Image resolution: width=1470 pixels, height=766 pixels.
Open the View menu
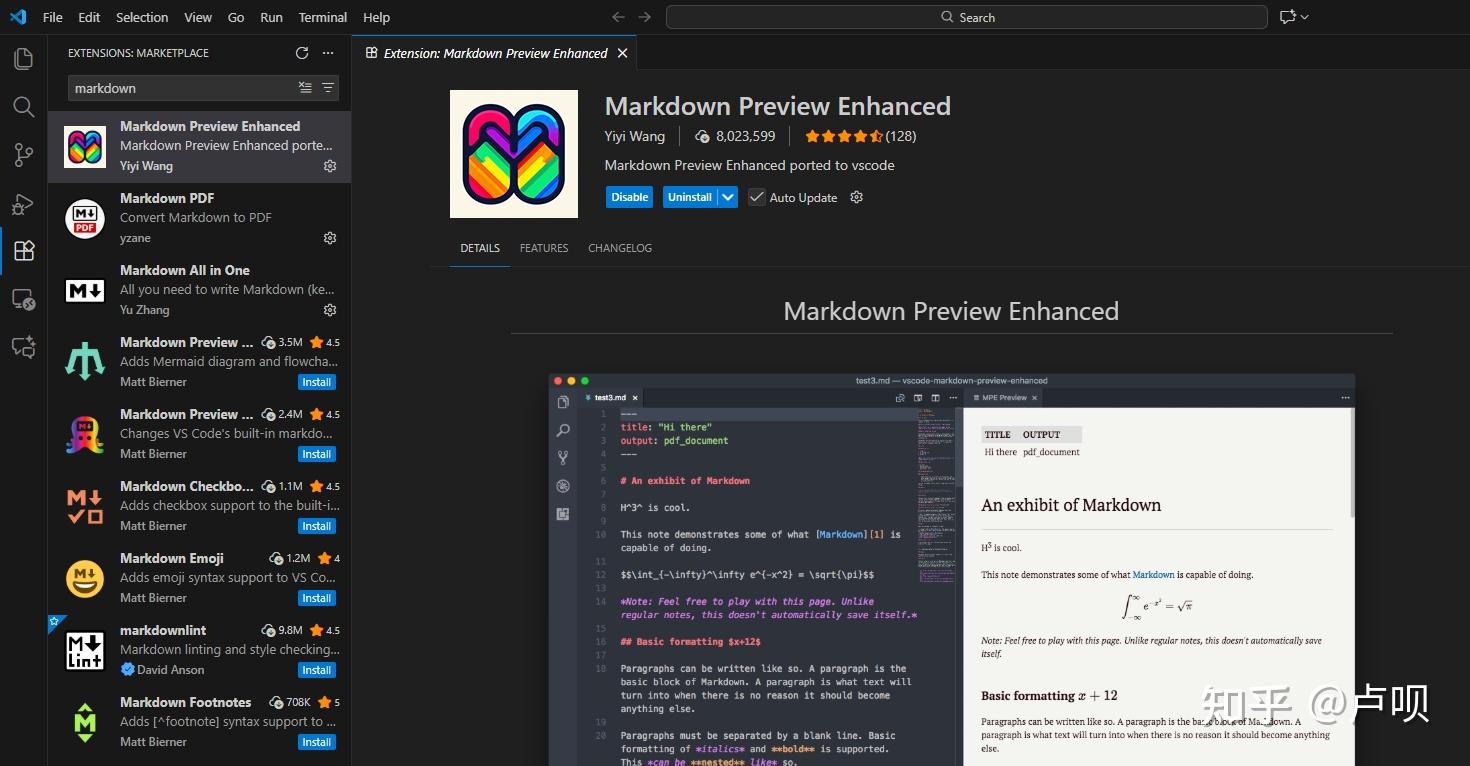click(x=198, y=17)
